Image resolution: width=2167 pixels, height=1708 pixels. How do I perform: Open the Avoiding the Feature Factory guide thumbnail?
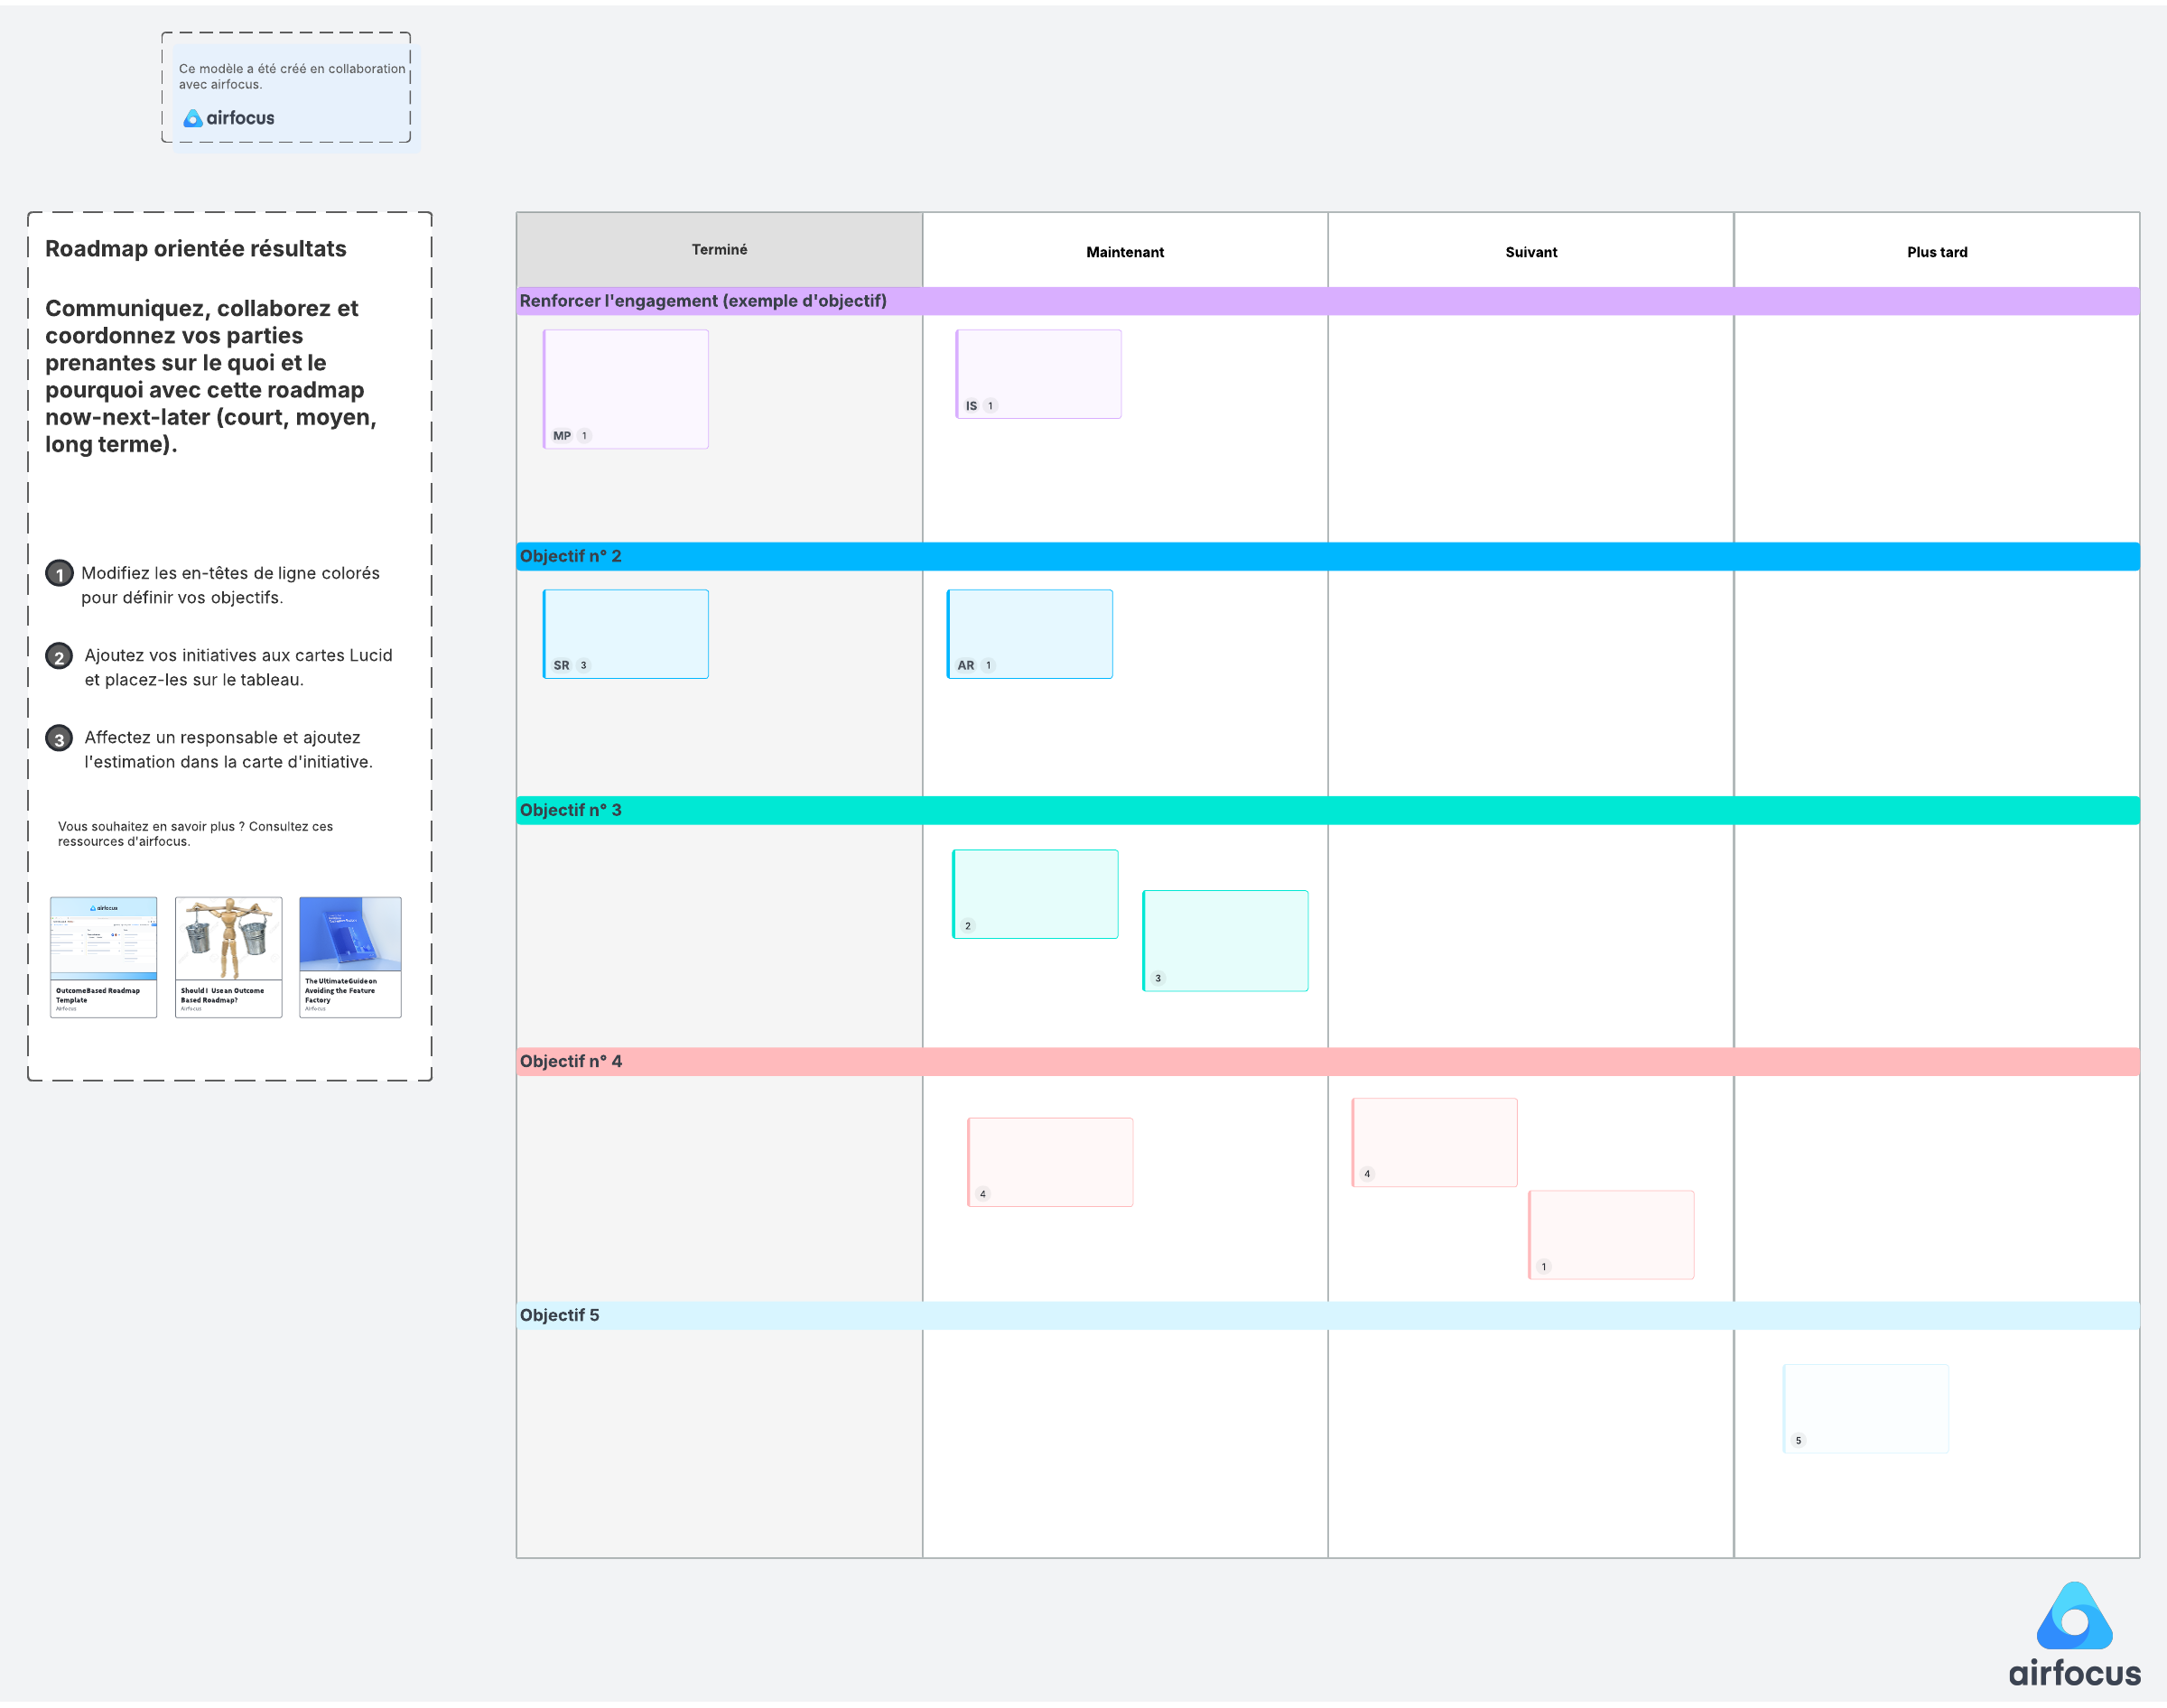(350, 956)
